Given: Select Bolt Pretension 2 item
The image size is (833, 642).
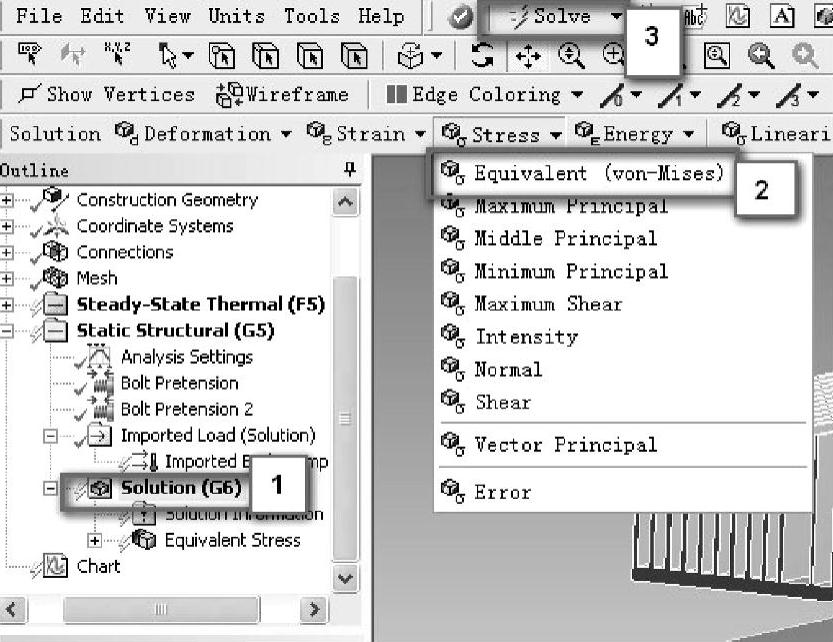Looking at the screenshot, I should coord(186,409).
